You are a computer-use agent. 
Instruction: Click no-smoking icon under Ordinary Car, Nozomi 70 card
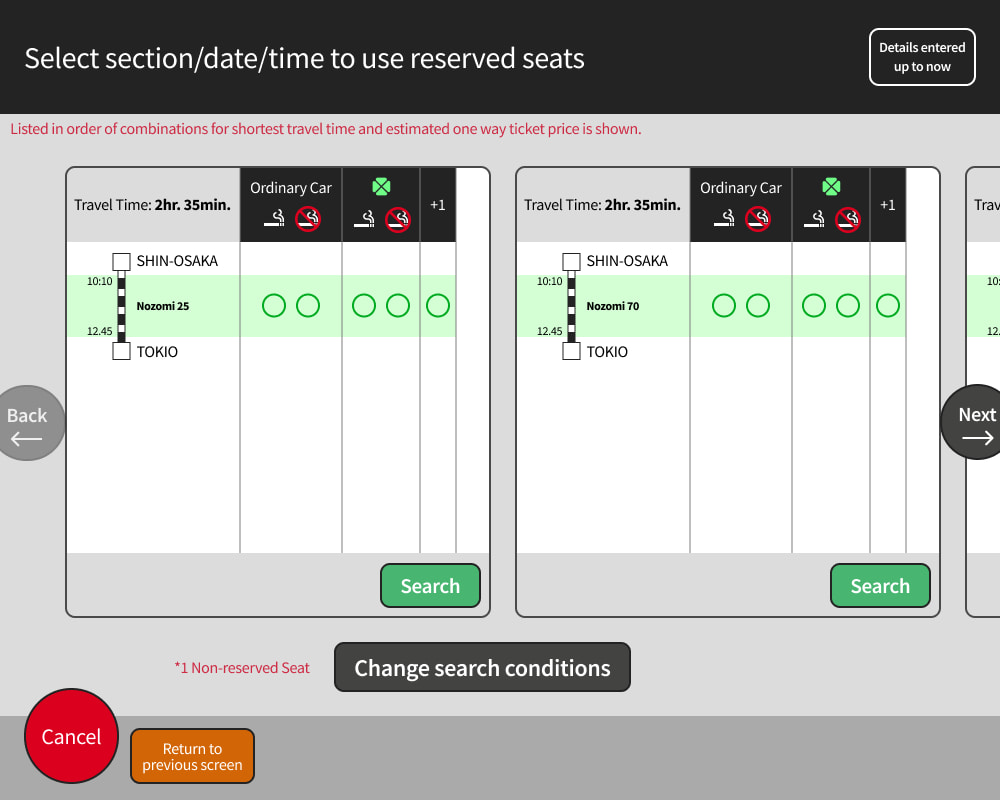[x=758, y=219]
